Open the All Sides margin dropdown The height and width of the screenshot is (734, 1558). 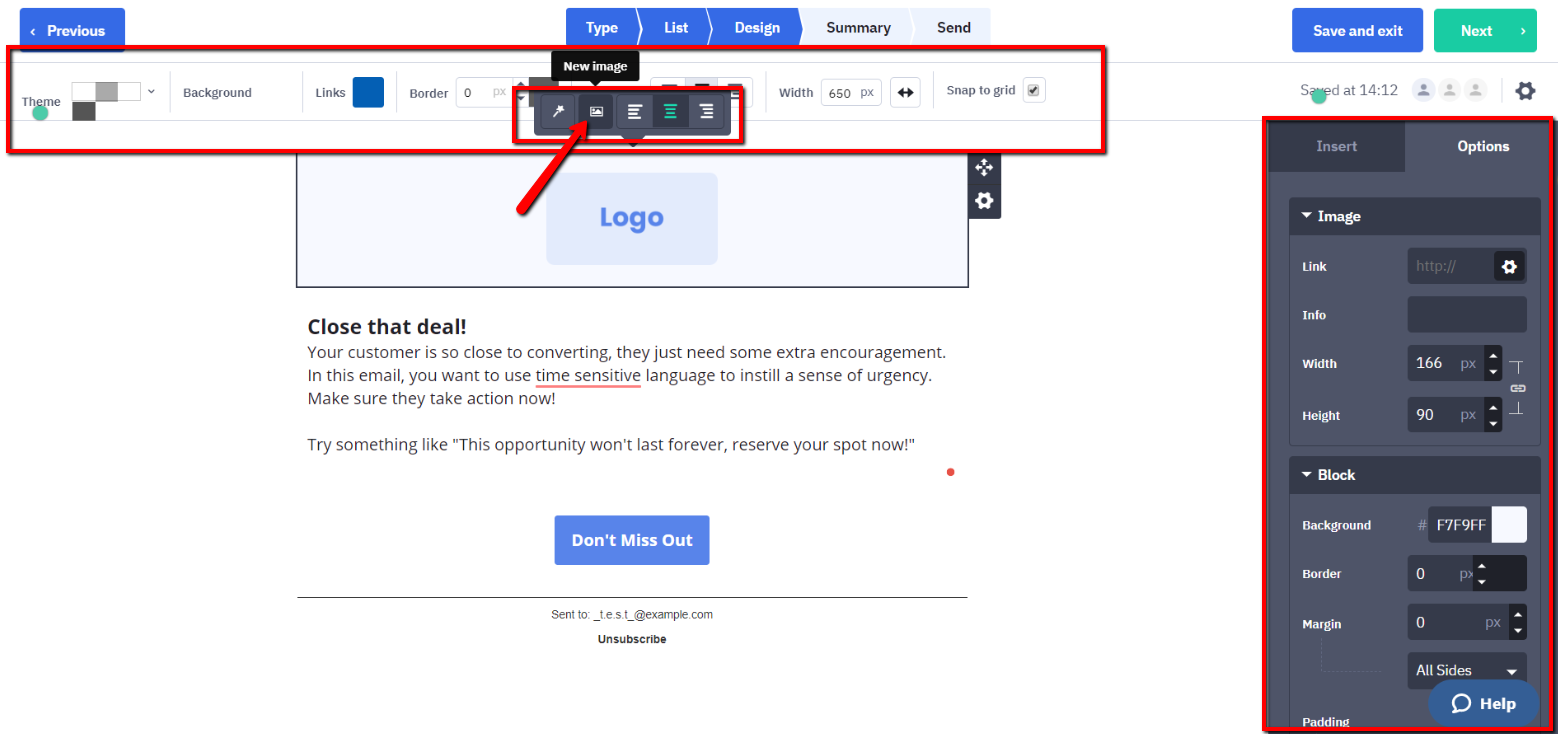click(x=1466, y=670)
